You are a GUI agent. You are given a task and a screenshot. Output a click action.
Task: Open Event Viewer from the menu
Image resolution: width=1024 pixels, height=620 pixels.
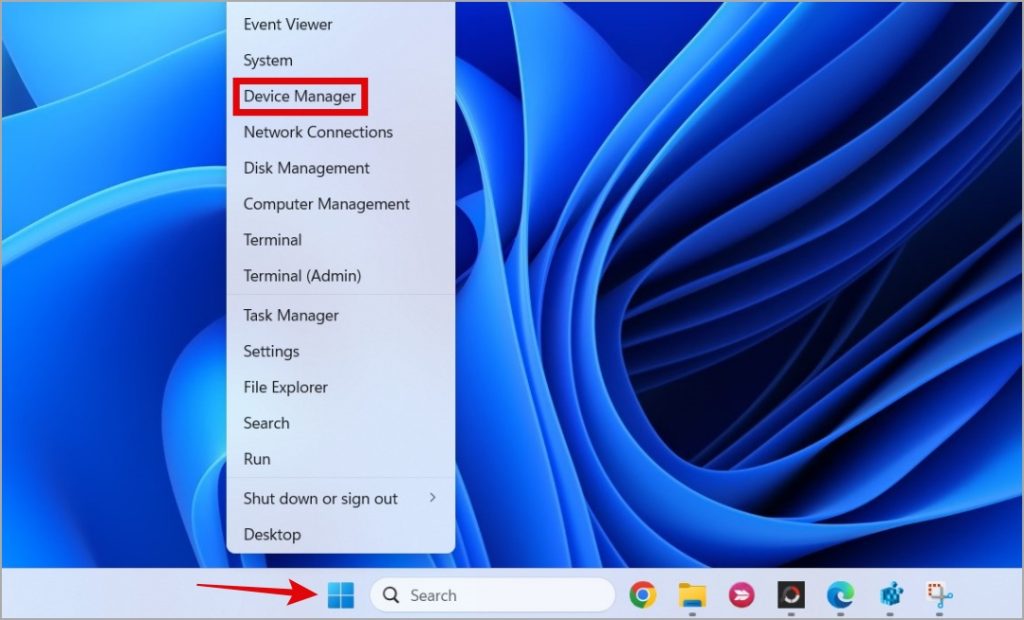(x=341, y=24)
